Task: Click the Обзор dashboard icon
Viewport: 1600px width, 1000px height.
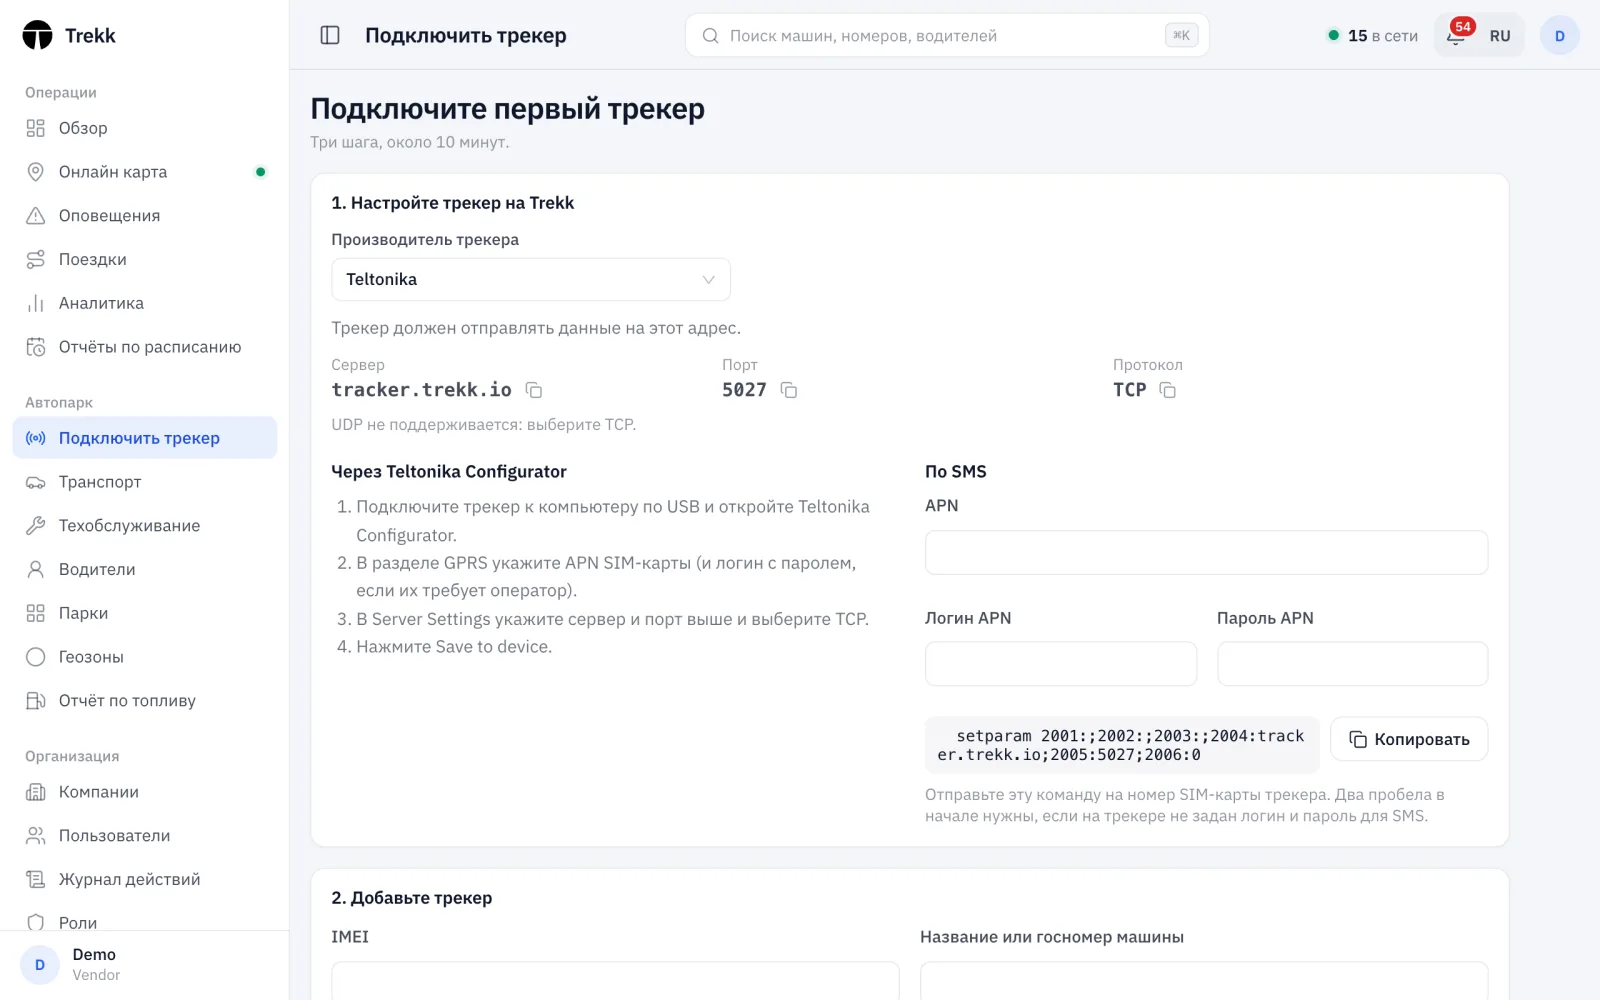Action: click(36, 128)
